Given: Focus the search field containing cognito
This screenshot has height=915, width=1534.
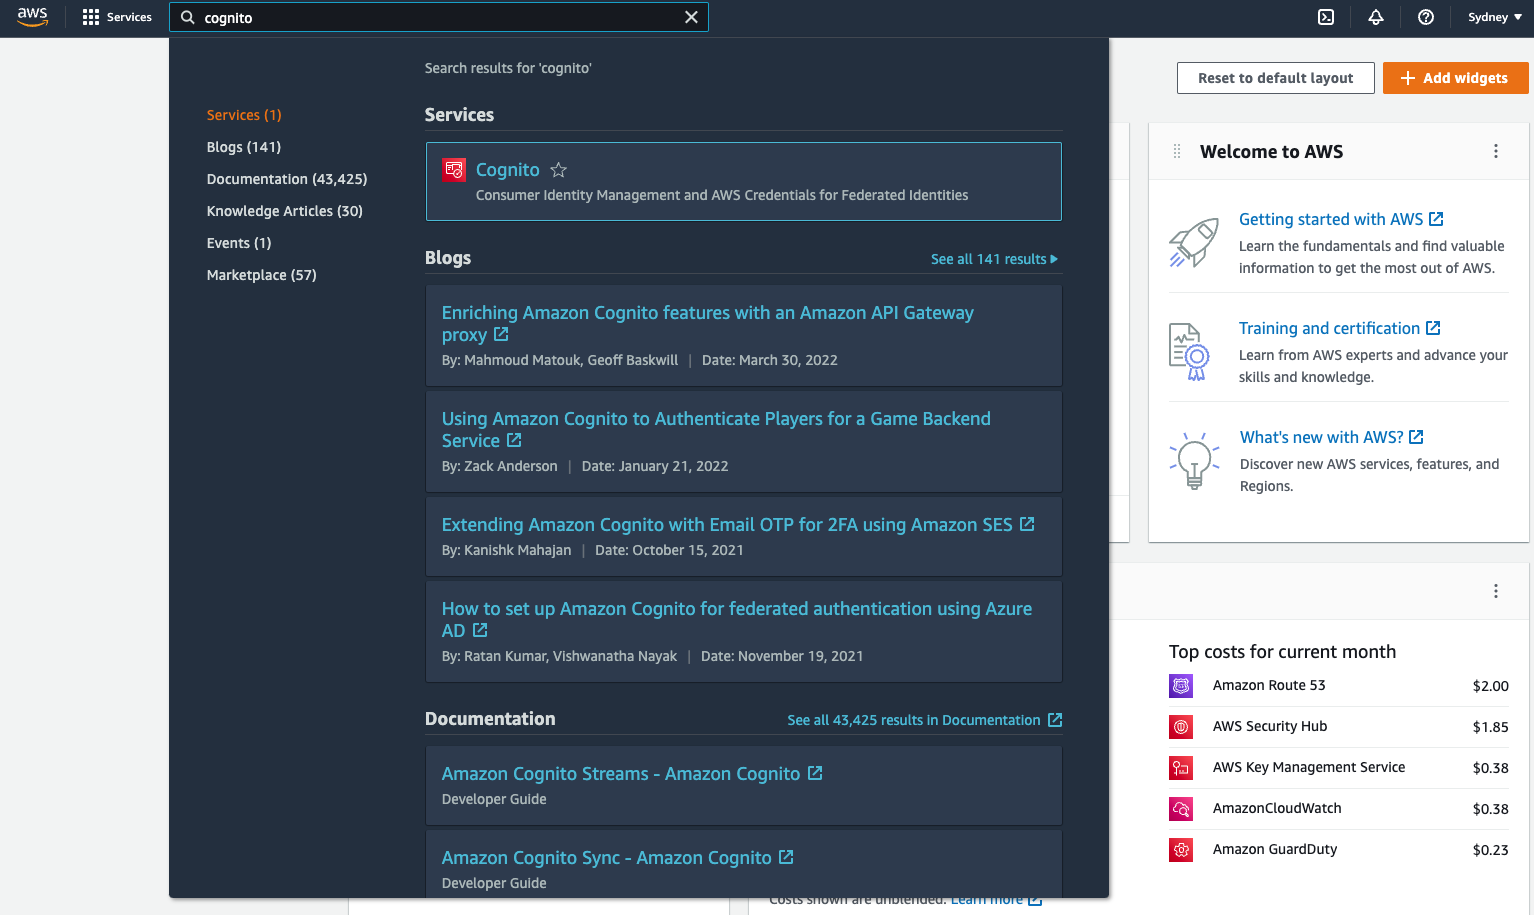Looking at the screenshot, I should 439,17.
